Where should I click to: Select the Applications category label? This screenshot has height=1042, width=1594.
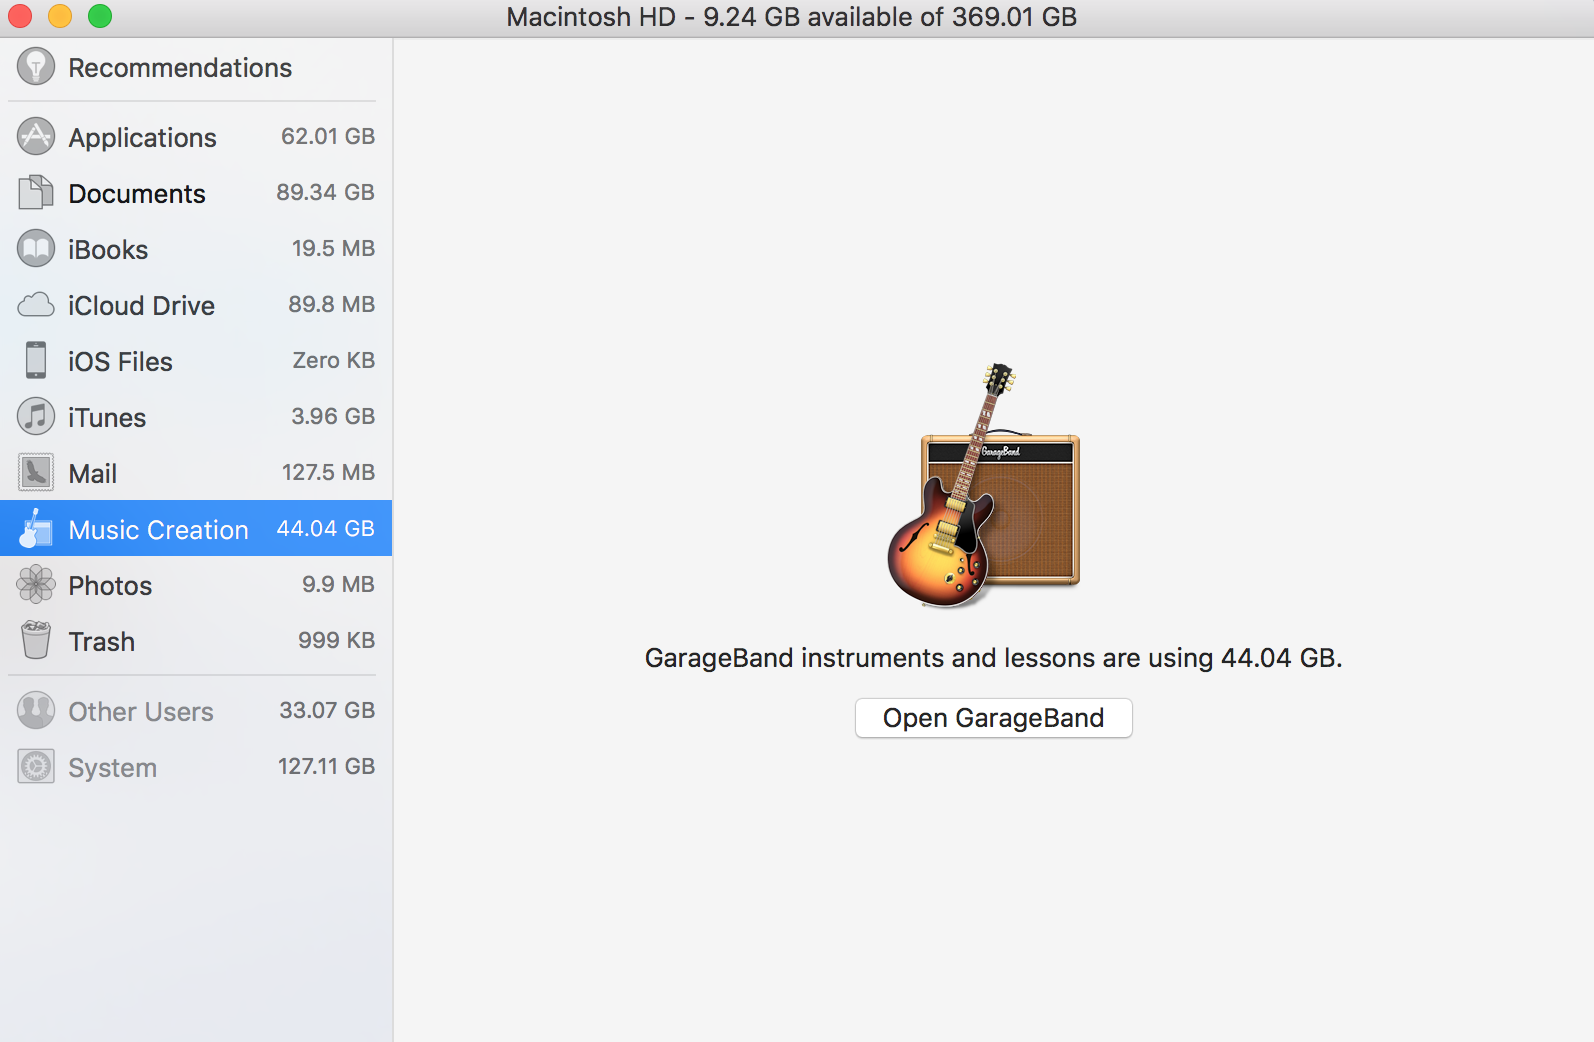(x=142, y=137)
